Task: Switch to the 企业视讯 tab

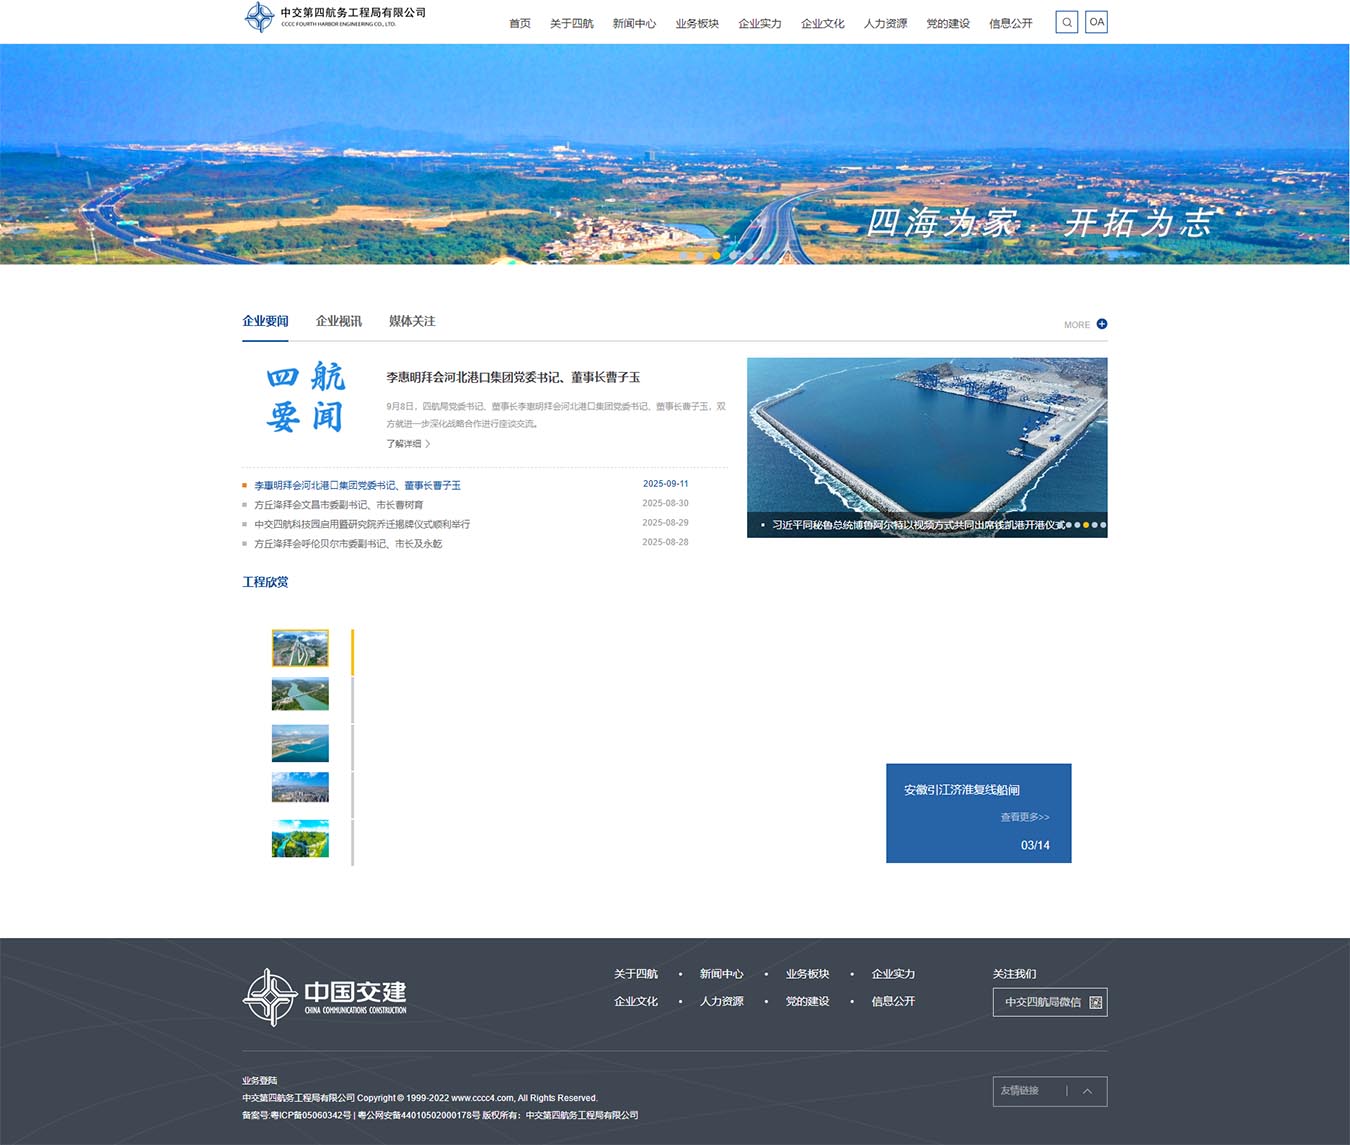Action: point(338,321)
